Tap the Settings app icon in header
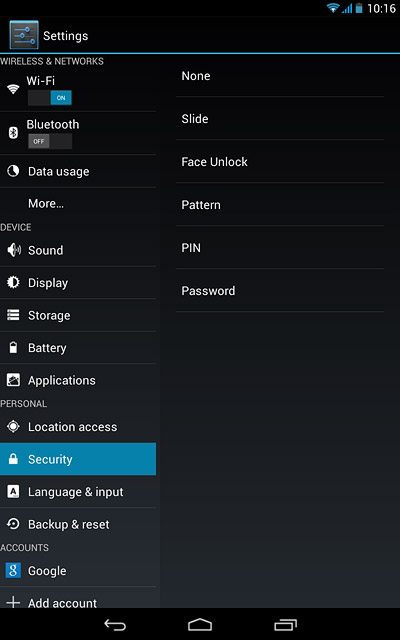 click(x=24, y=35)
